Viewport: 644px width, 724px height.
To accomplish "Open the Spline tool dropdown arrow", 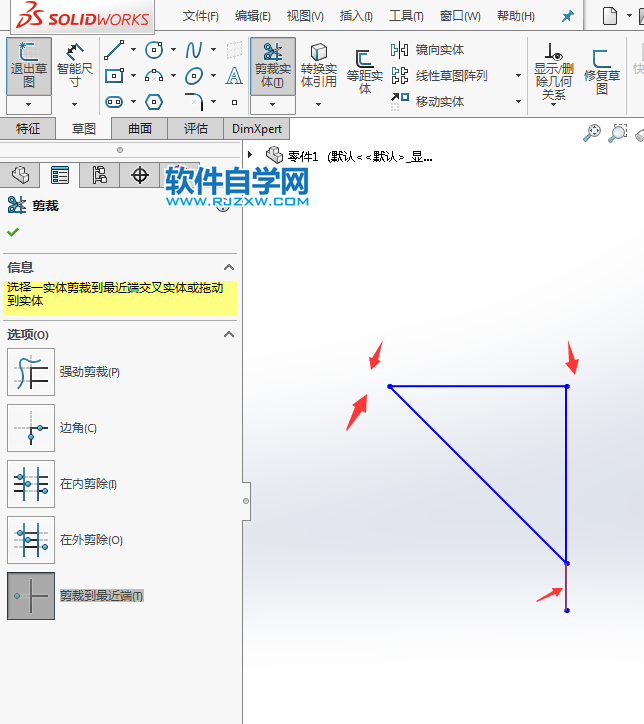I will 214,50.
